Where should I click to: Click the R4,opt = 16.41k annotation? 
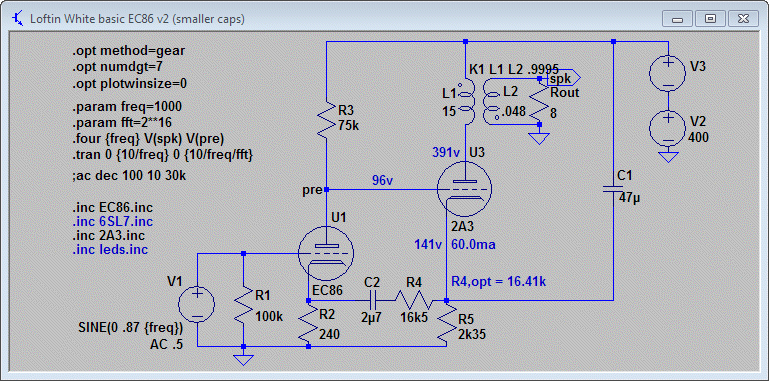pos(499,282)
